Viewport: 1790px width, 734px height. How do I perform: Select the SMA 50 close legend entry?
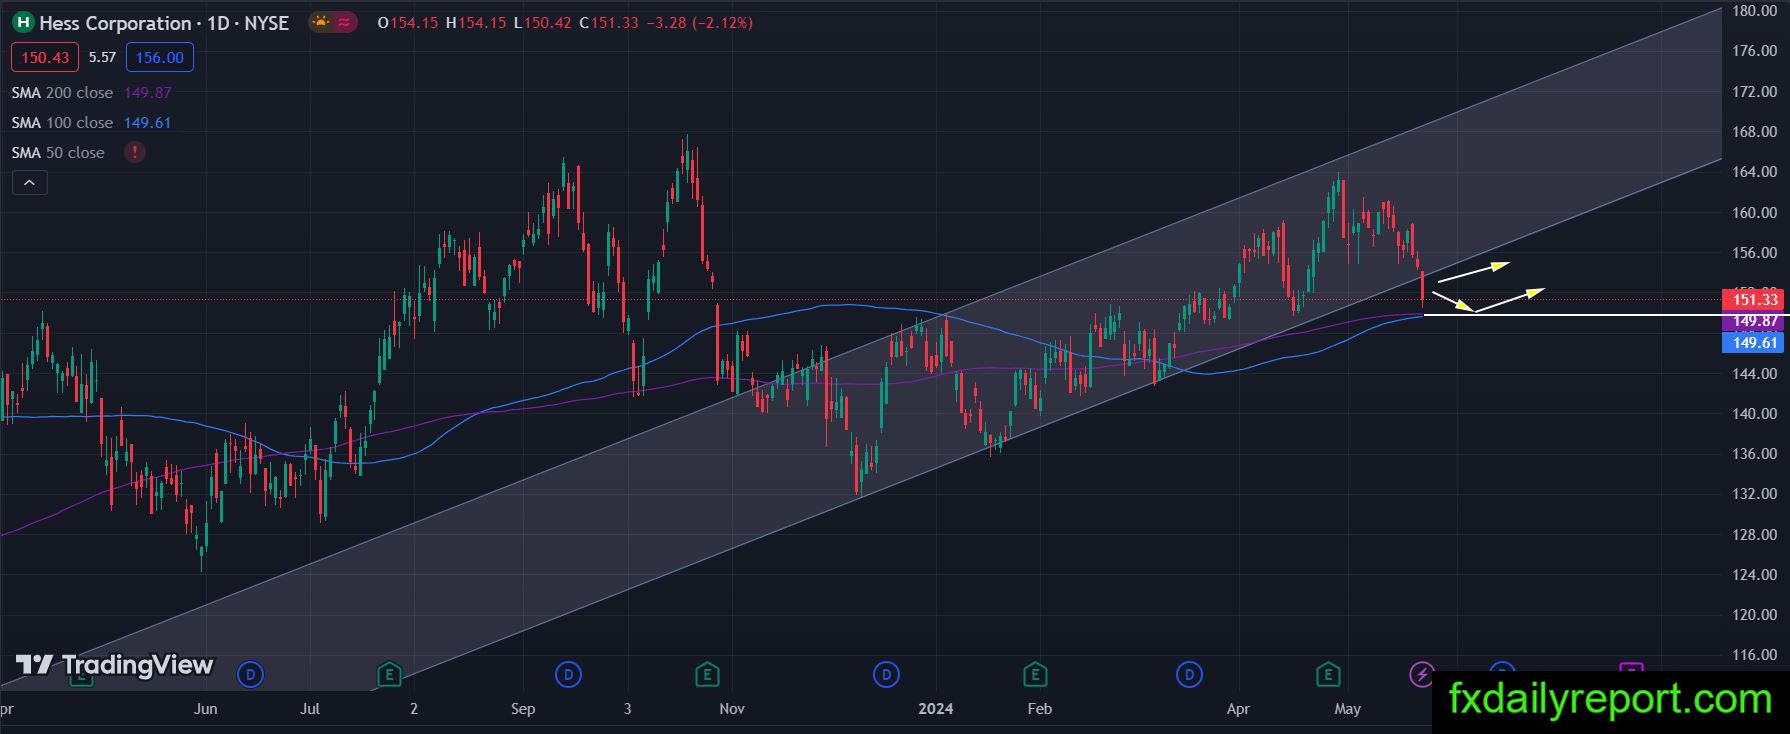tap(58, 152)
